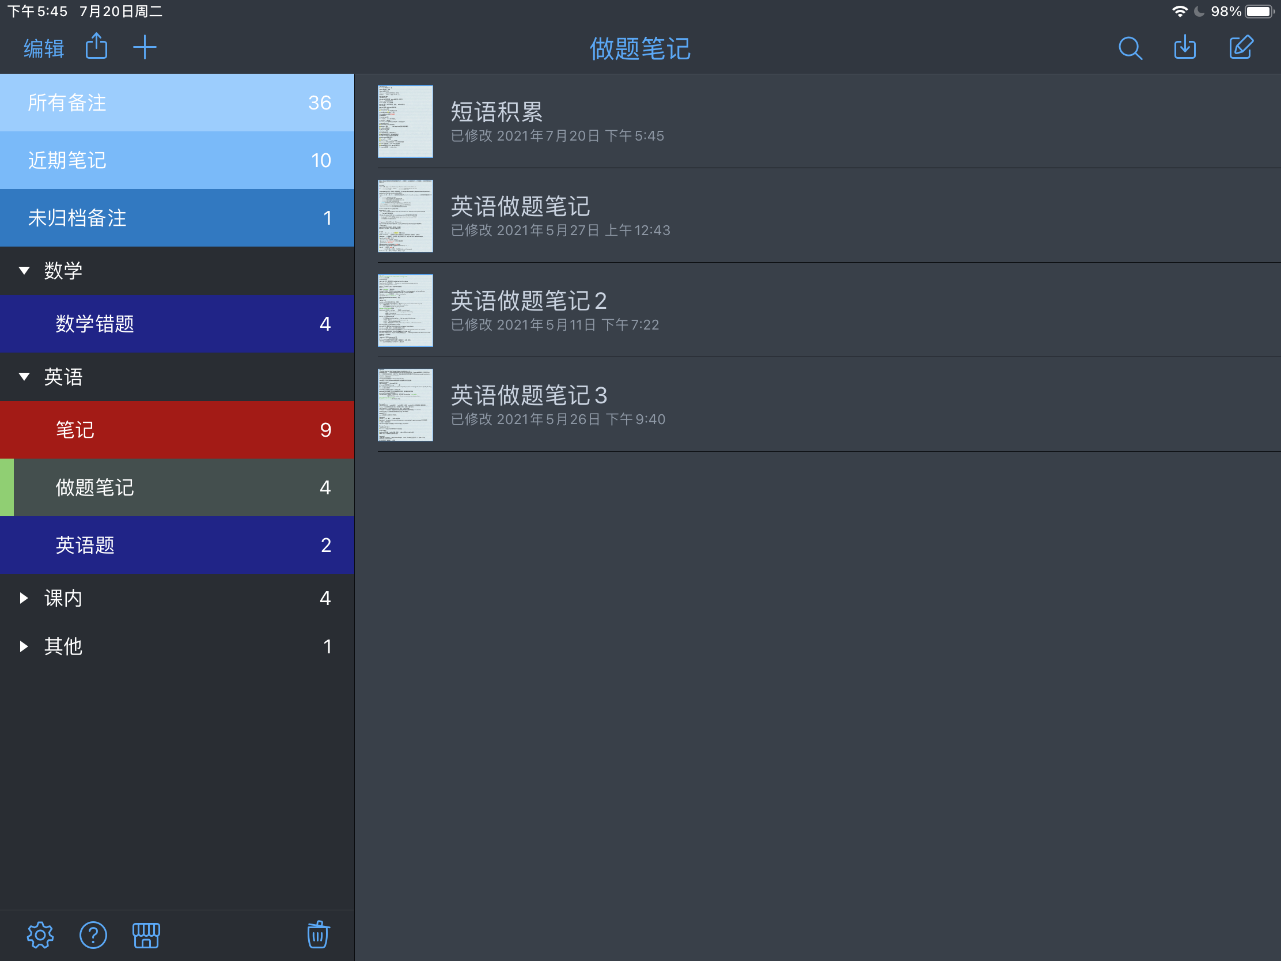The width and height of the screenshot is (1281, 961).
Task: Open settings gear icon
Action: click(40, 935)
